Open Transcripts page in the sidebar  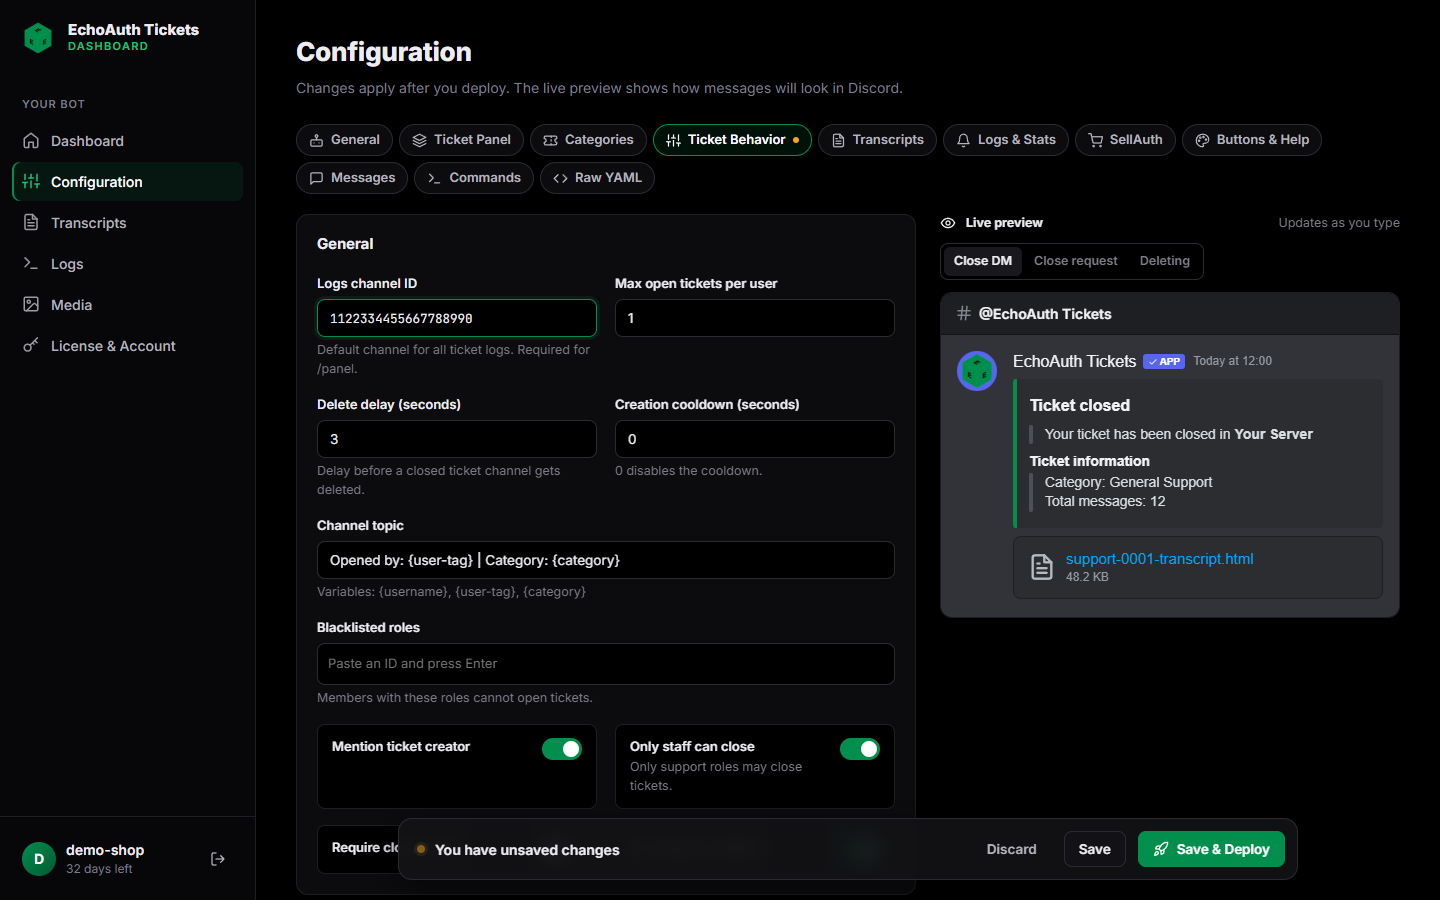(x=128, y=223)
